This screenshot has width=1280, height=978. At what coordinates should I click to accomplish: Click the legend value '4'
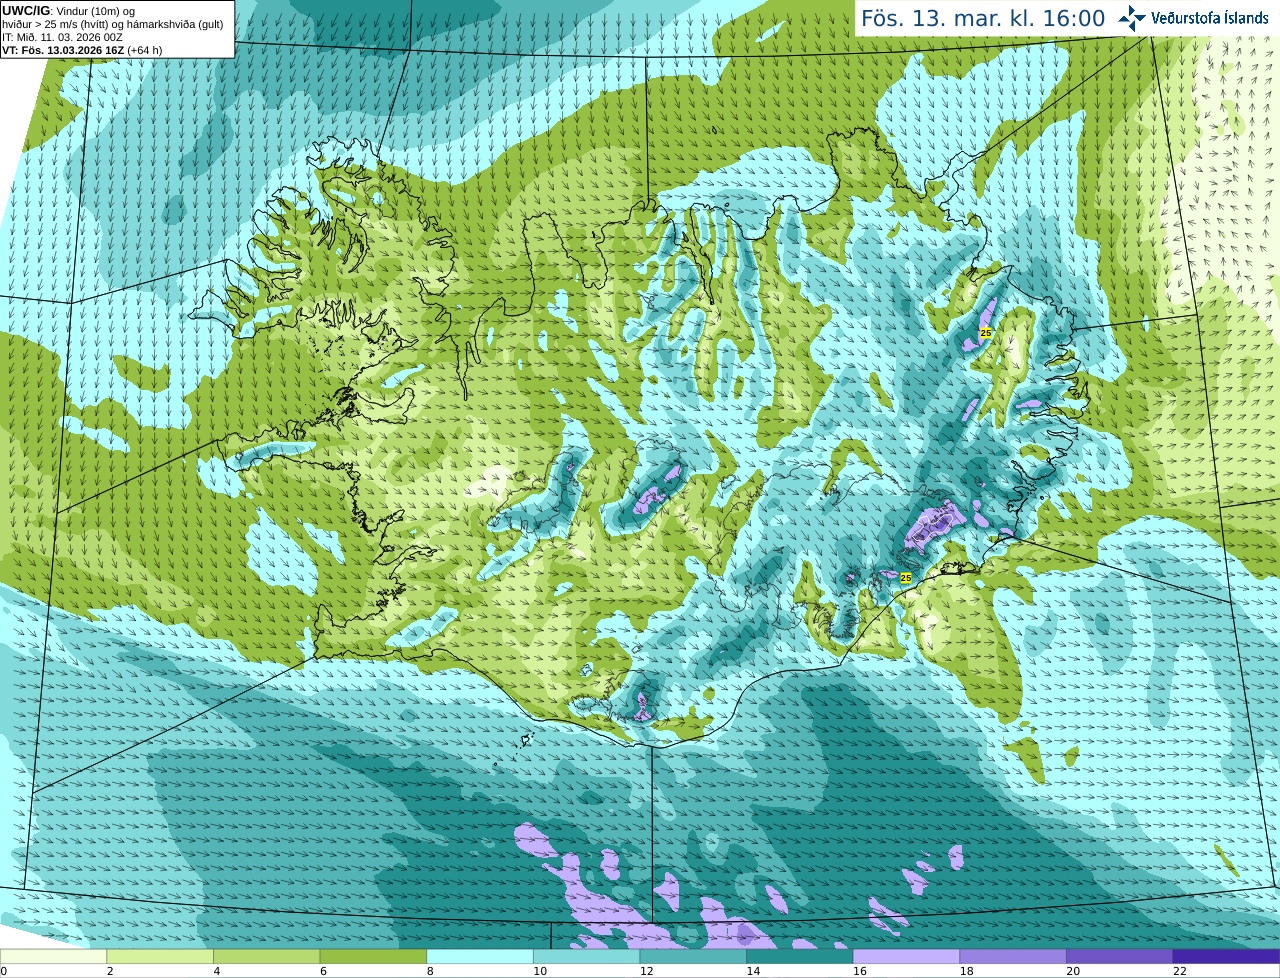217,971
